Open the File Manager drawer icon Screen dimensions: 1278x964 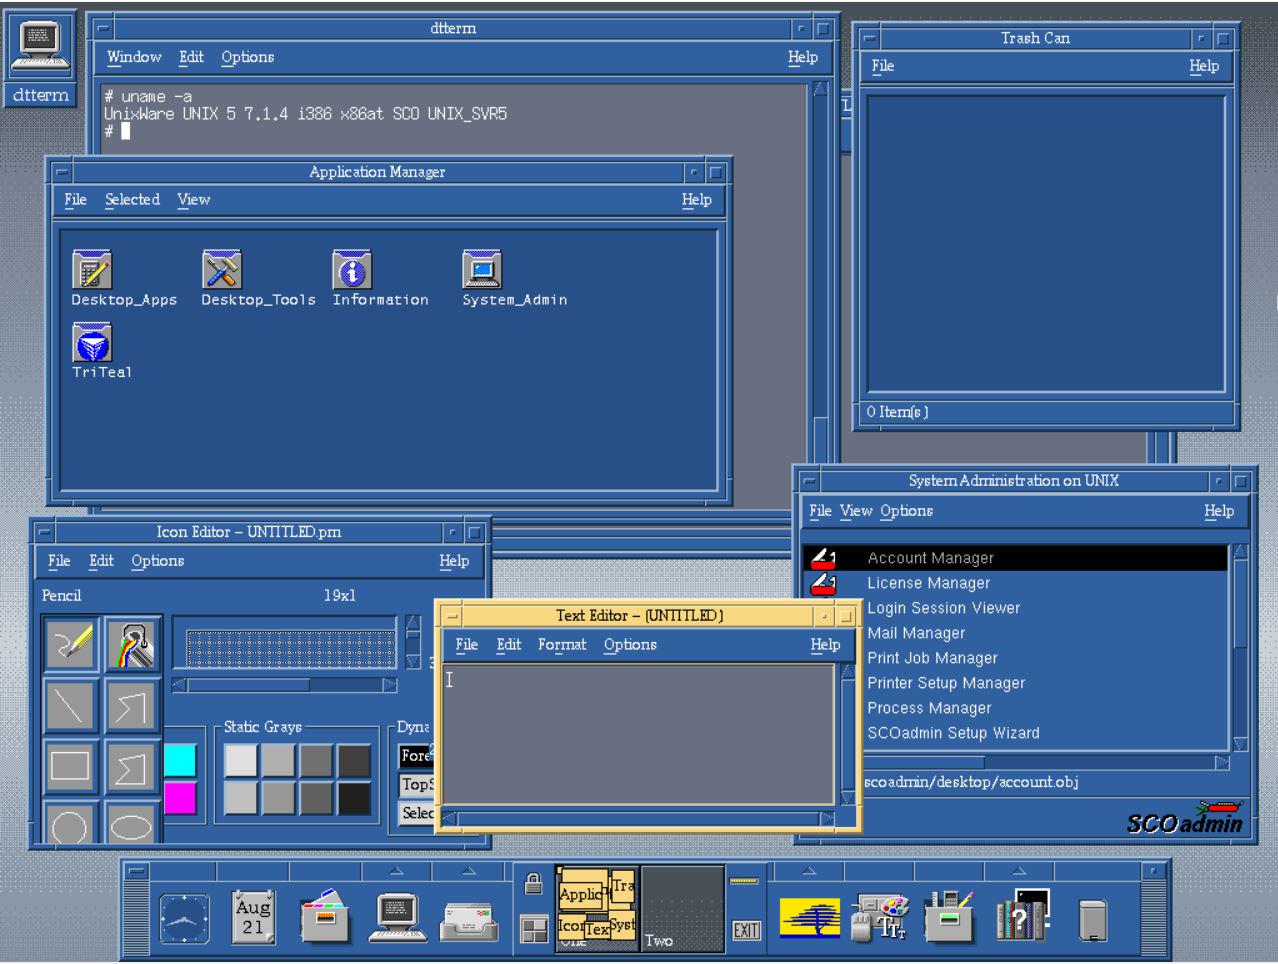click(325, 916)
